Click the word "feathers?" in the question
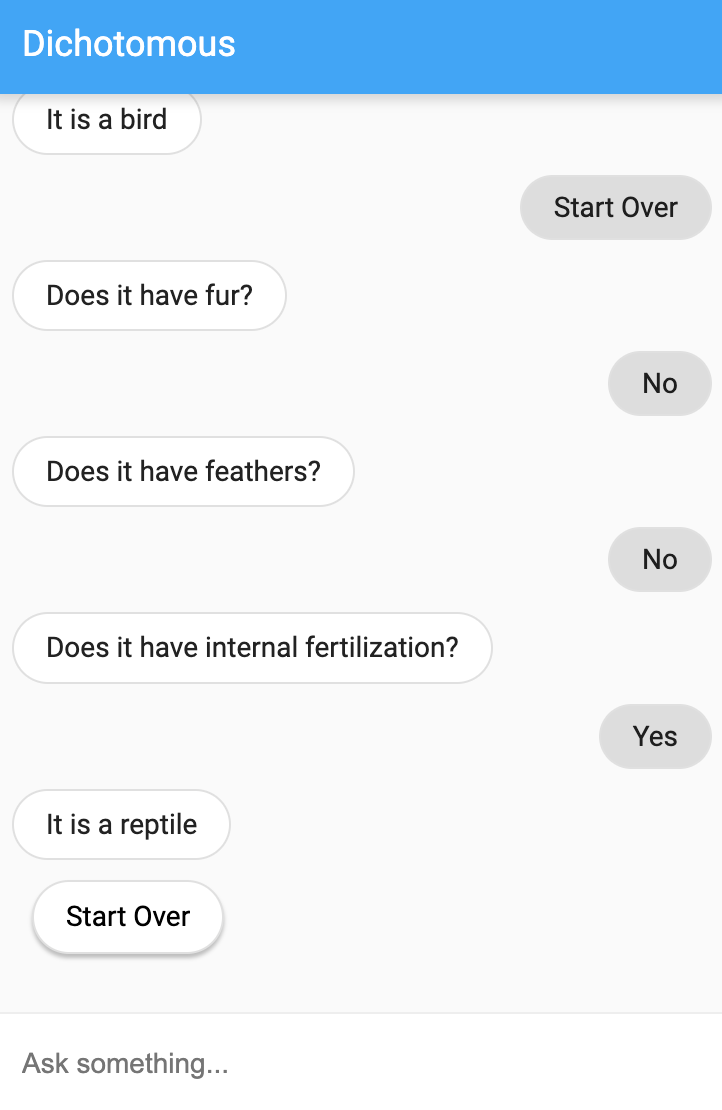The height and width of the screenshot is (1110, 722). (x=263, y=471)
